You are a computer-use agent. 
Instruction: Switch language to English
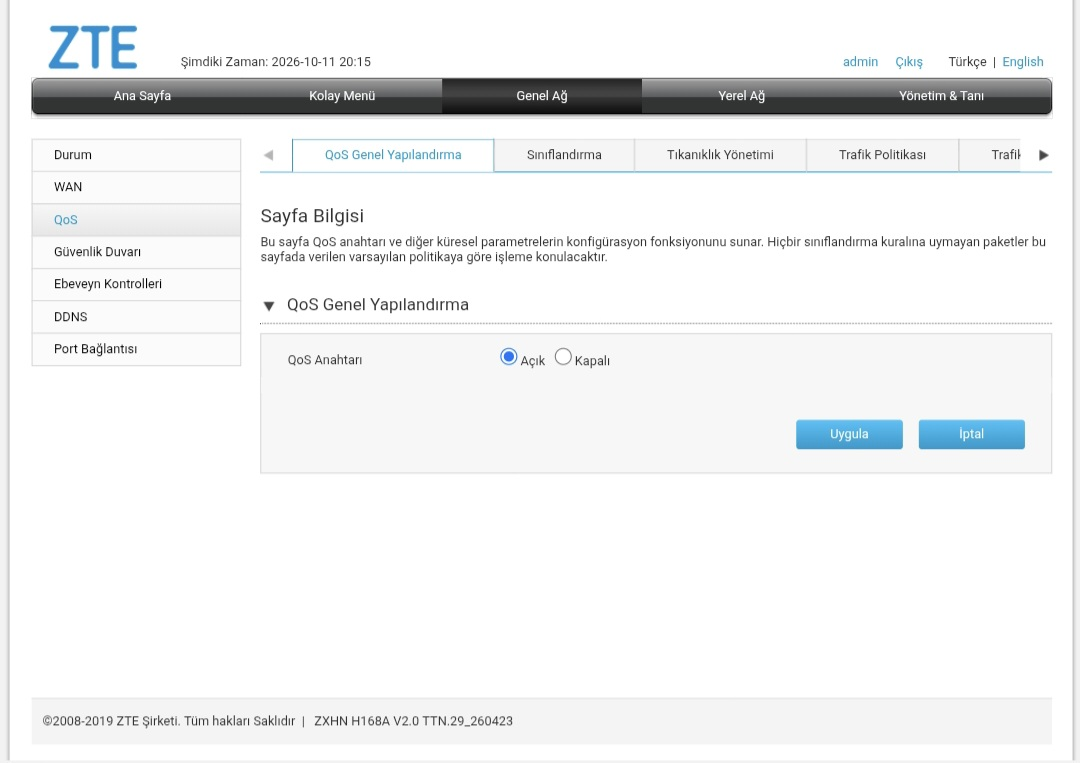click(x=1022, y=62)
